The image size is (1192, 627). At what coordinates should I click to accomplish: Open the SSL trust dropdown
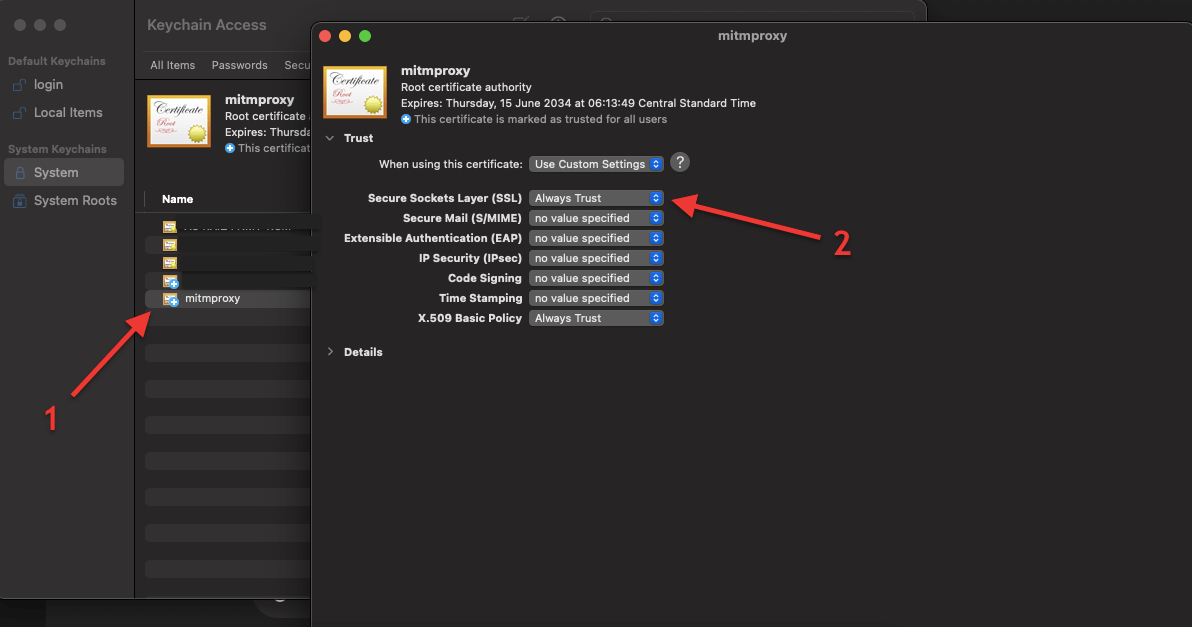(596, 198)
